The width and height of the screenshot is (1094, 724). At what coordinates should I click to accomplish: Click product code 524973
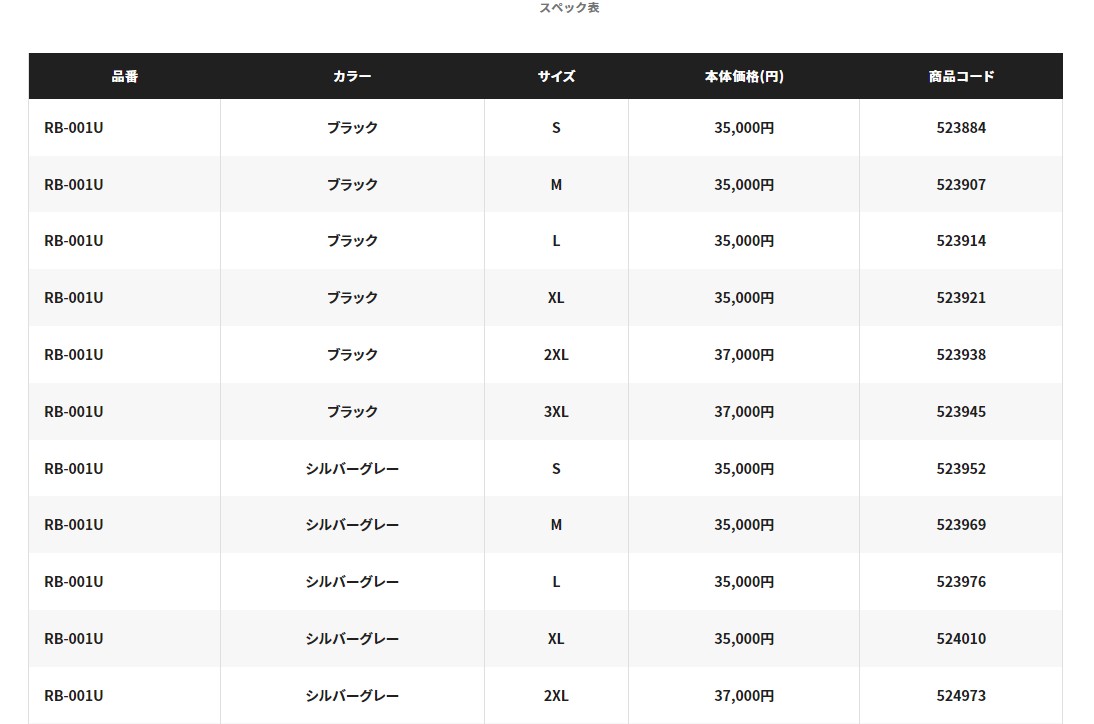tap(961, 696)
